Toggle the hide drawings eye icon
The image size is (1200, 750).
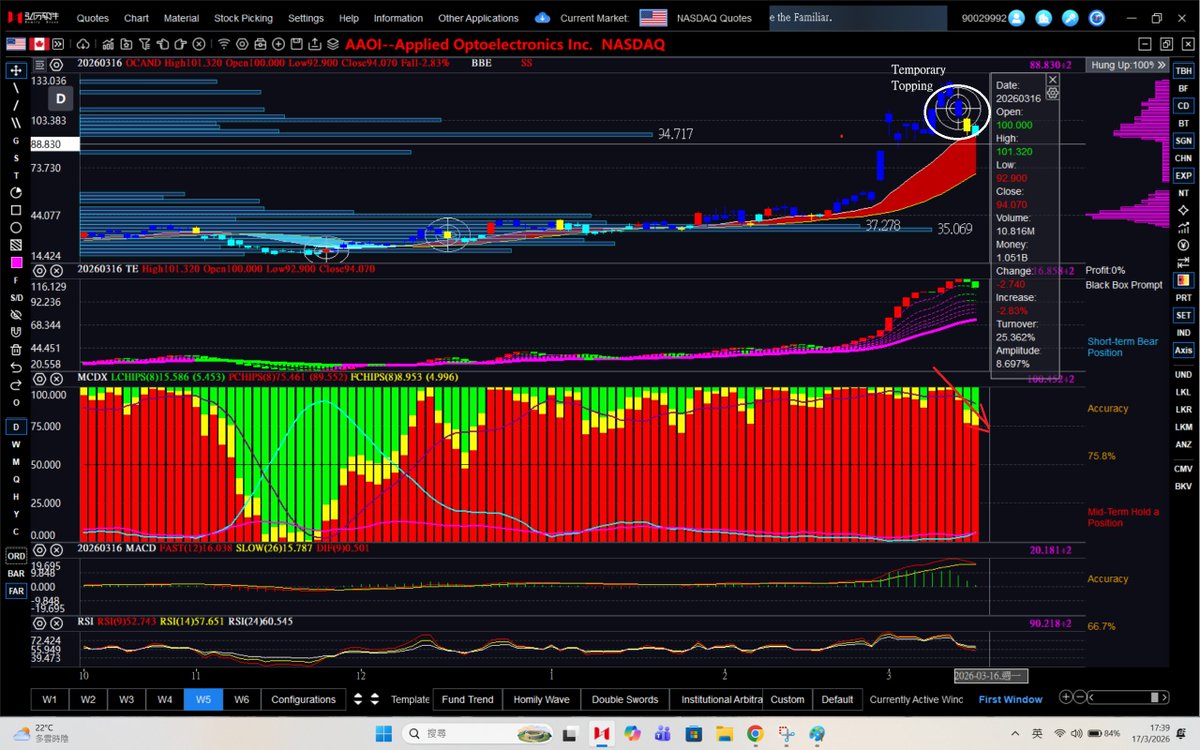16,314
